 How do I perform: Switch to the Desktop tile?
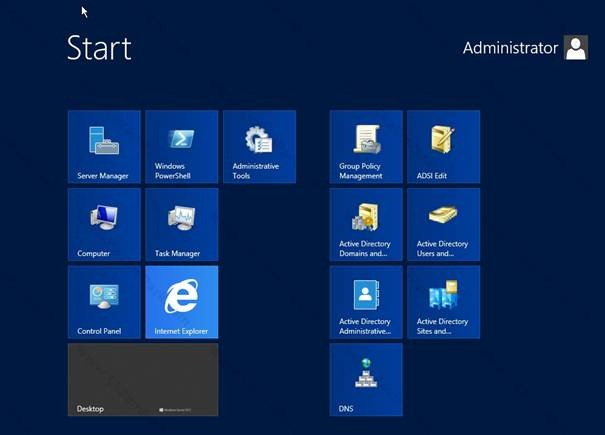[143, 380]
